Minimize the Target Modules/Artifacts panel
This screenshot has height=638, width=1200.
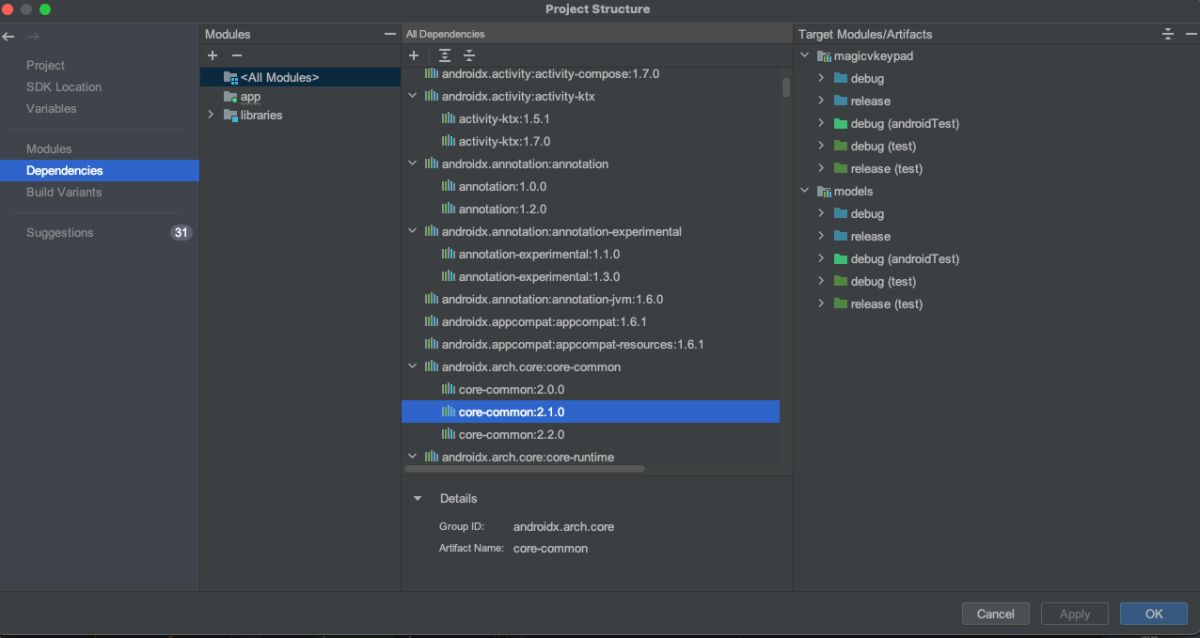1190,34
